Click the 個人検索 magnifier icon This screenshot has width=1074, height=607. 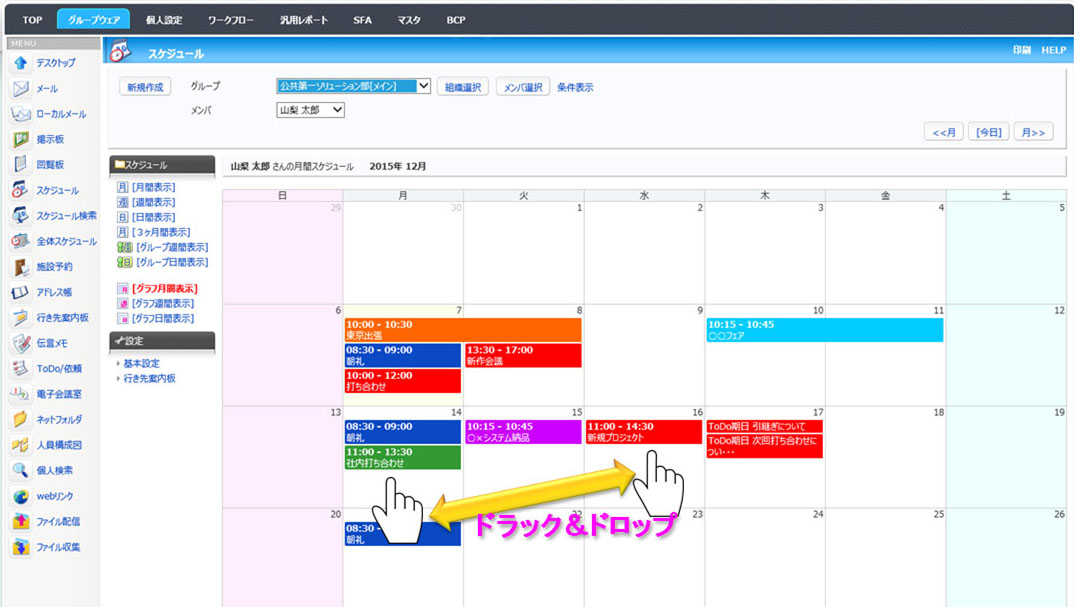(20, 471)
